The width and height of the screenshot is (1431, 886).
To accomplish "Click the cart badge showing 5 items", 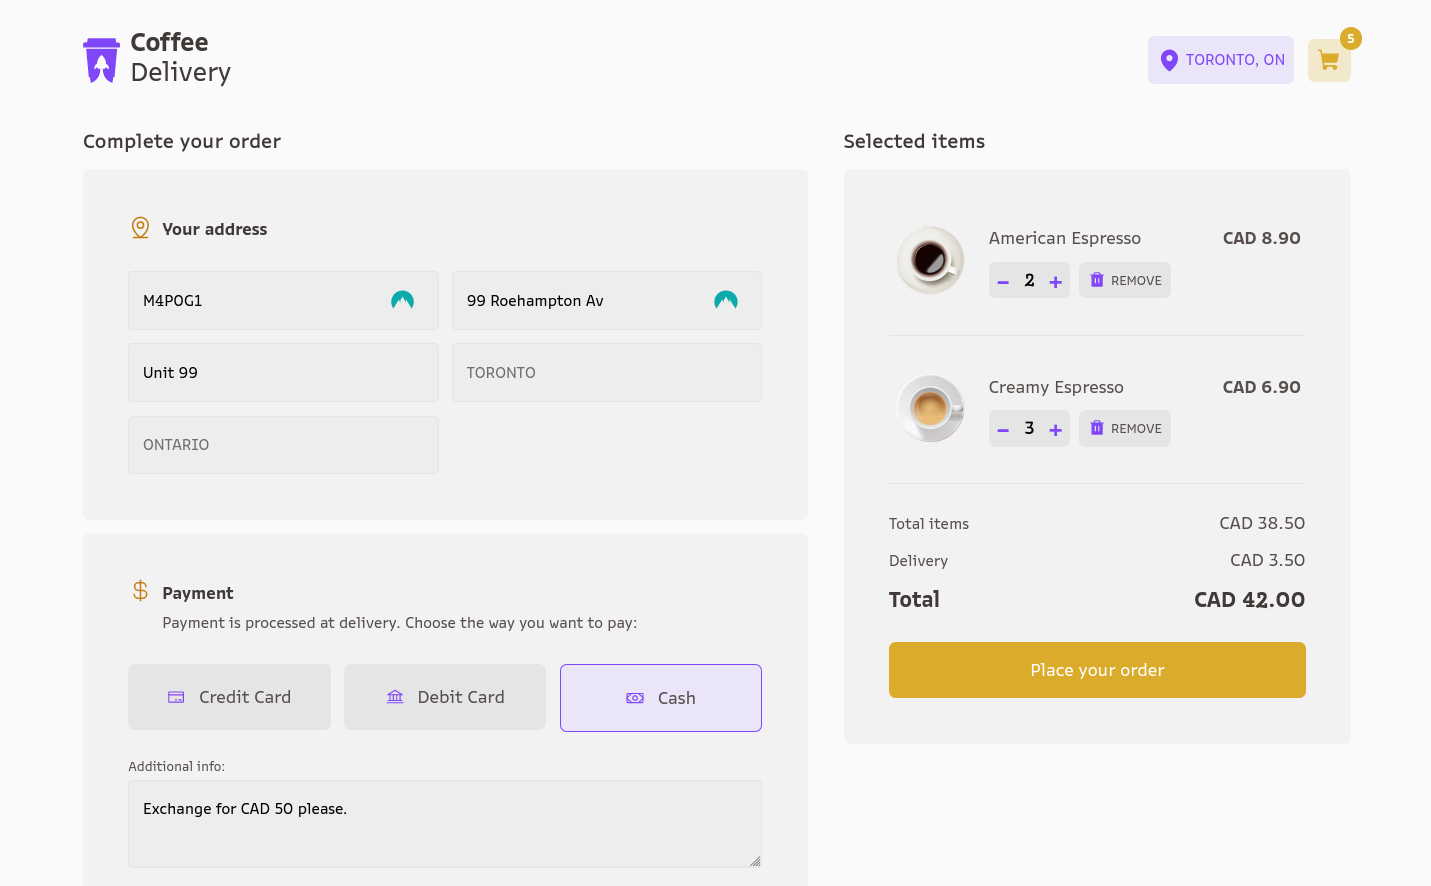I will (x=1351, y=38).
